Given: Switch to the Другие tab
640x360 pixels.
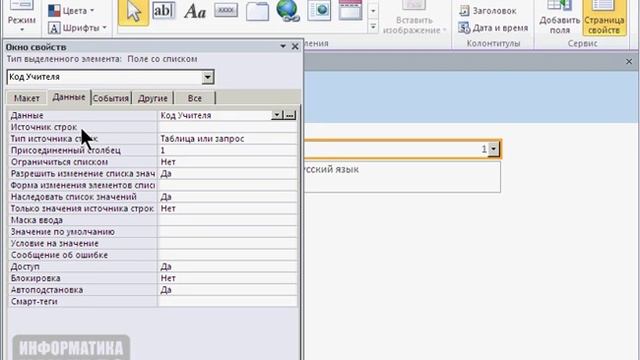Looking at the screenshot, I should (x=153, y=98).
